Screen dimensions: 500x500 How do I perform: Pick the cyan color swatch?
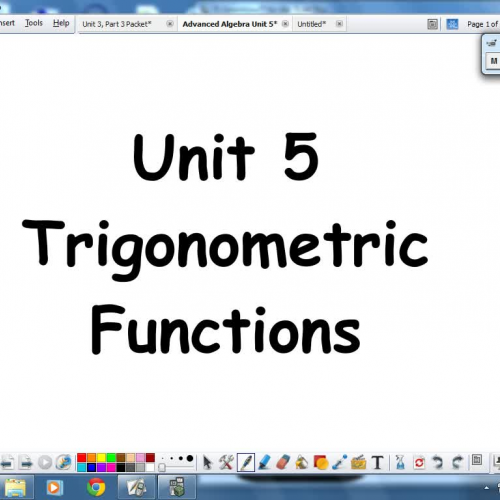81,467
